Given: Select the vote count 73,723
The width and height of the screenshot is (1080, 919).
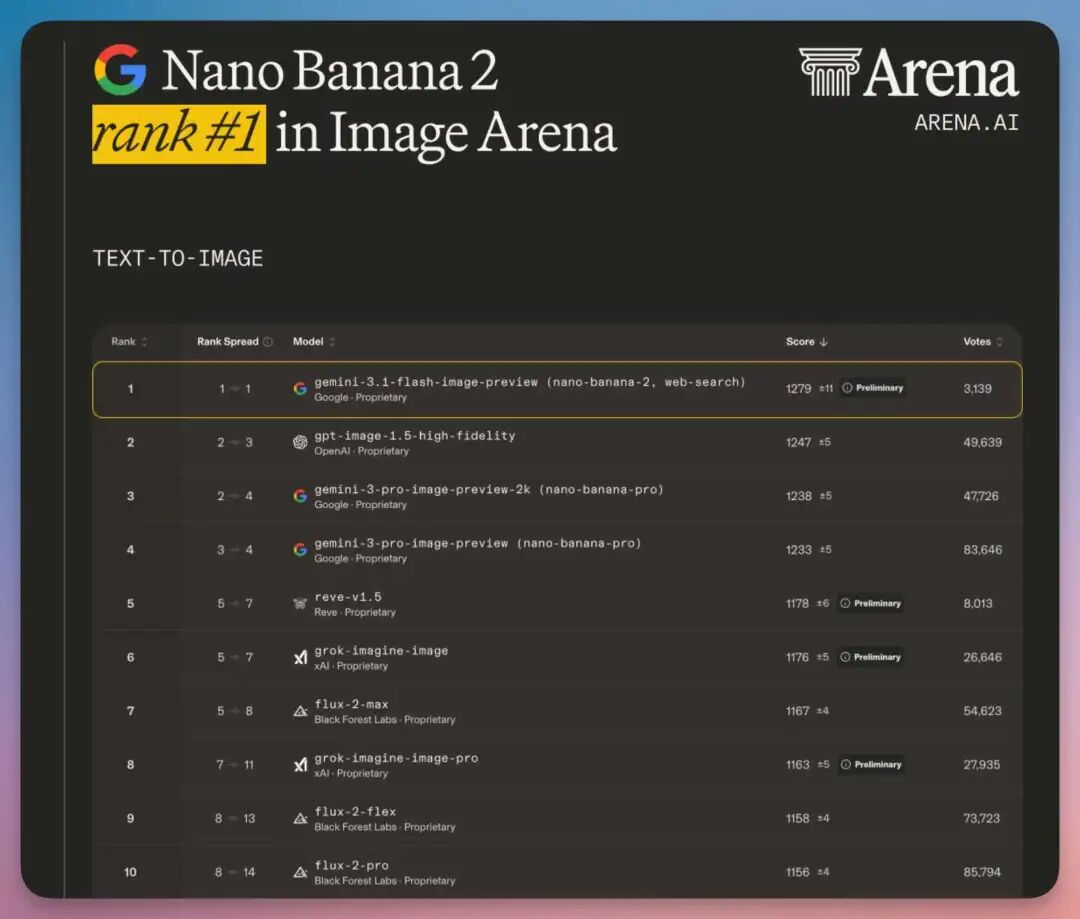Looking at the screenshot, I should tap(982, 818).
